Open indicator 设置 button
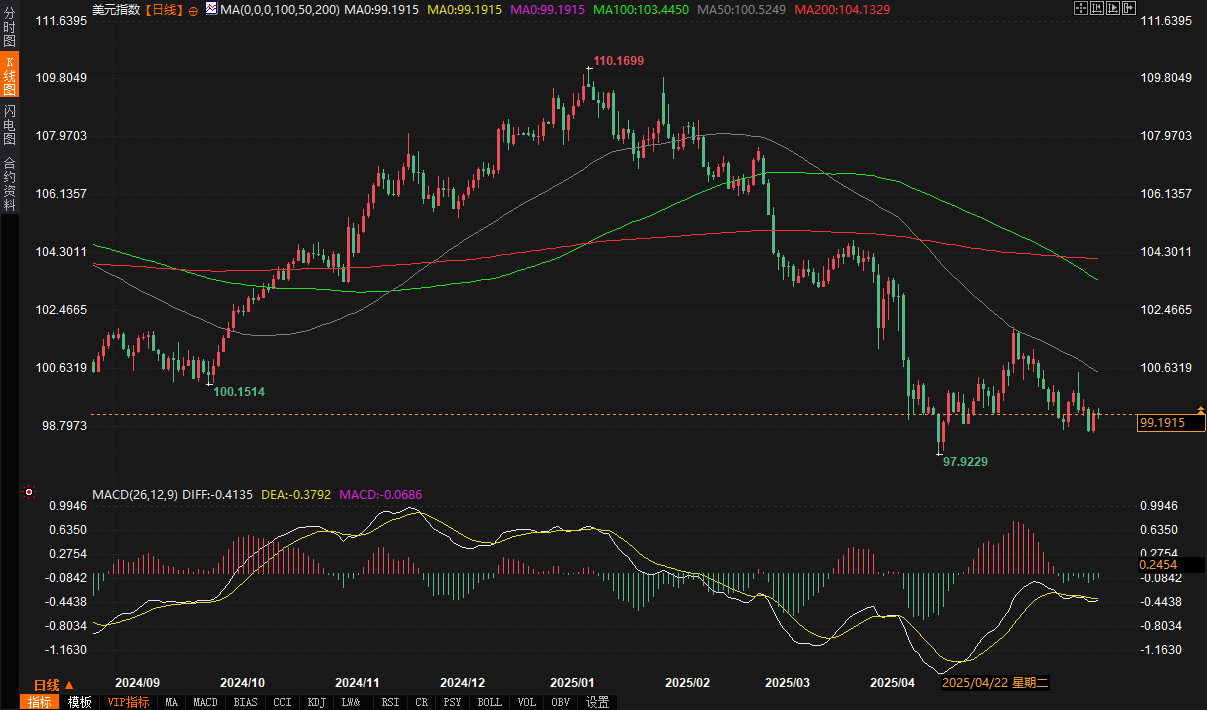The image size is (1207, 710). [598, 702]
